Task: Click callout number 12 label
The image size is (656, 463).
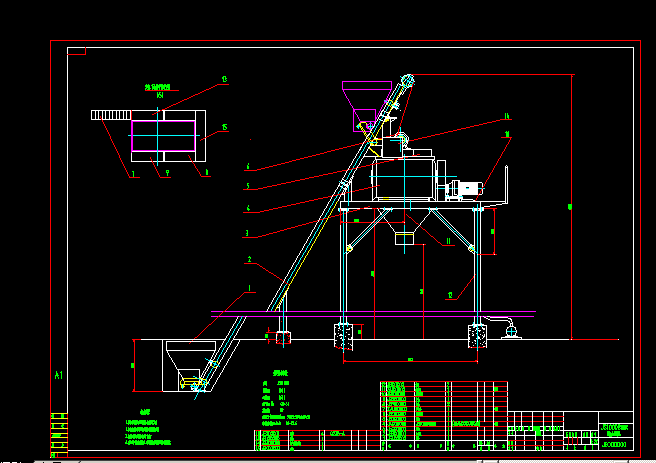Action: click(450, 295)
